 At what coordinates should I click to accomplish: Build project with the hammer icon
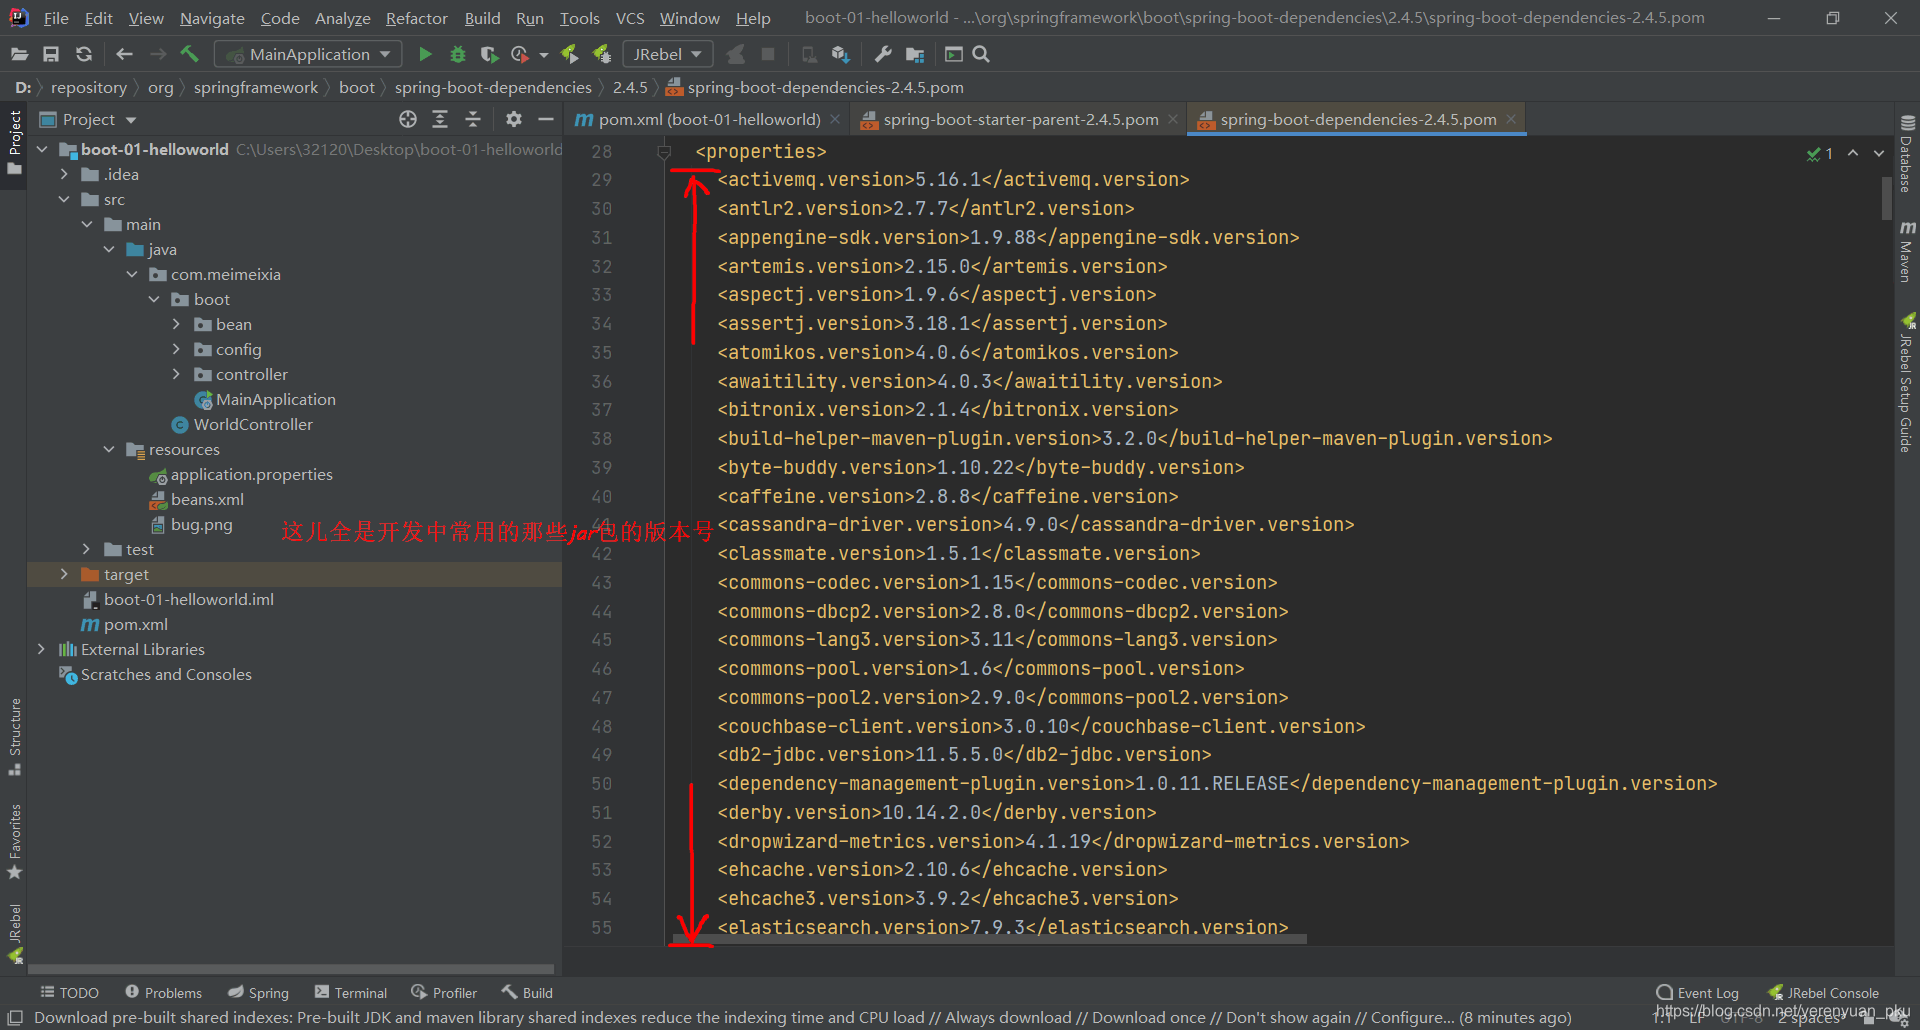pyautogui.click(x=189, y=54)
